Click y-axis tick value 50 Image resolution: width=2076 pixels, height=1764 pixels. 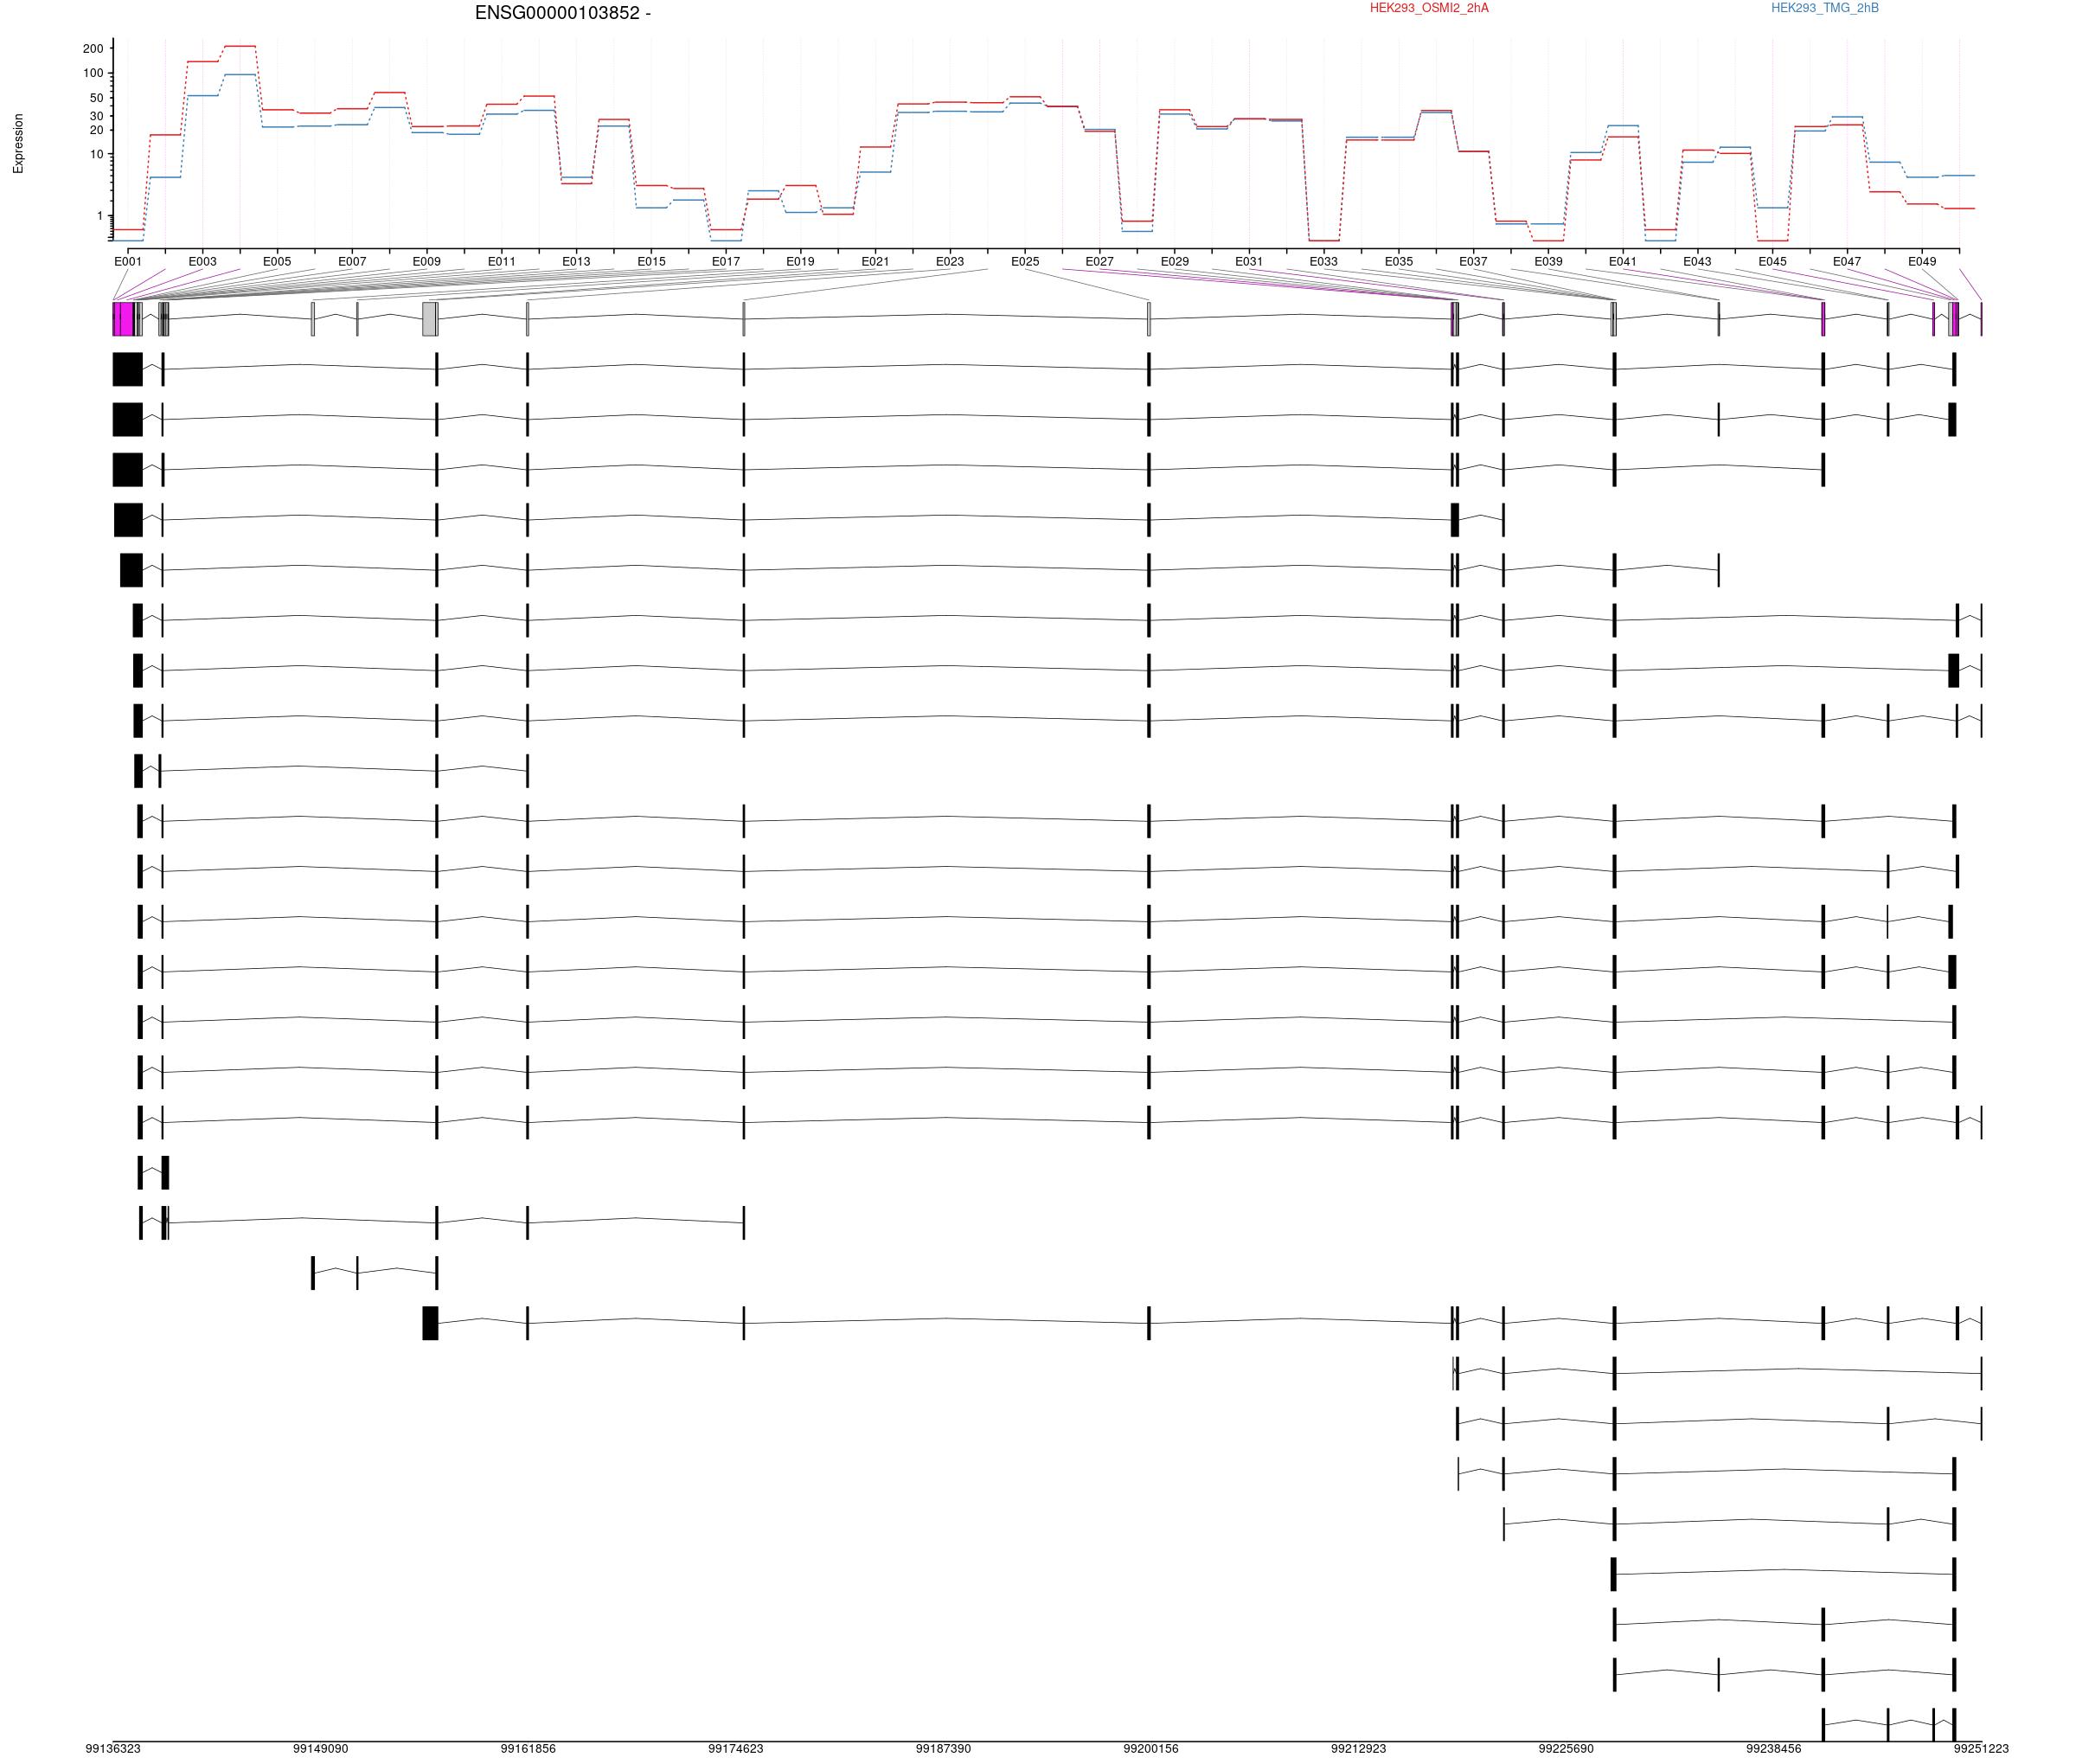click(97, 98)
